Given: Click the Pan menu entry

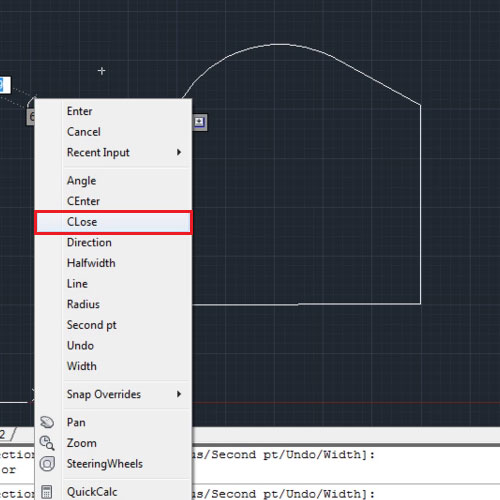Looking at the screenshot, I should tap(113, 422).
